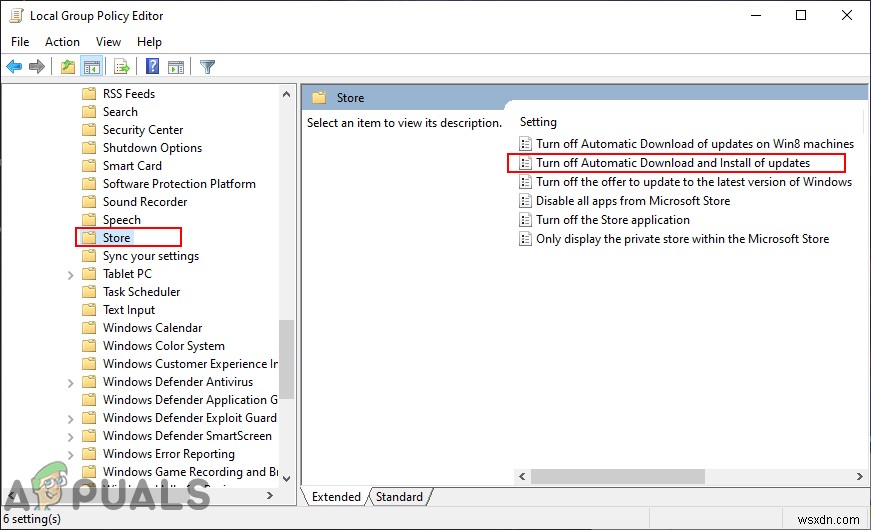Select the Search folder in tree
871x530 pixels.
[120, 112]
